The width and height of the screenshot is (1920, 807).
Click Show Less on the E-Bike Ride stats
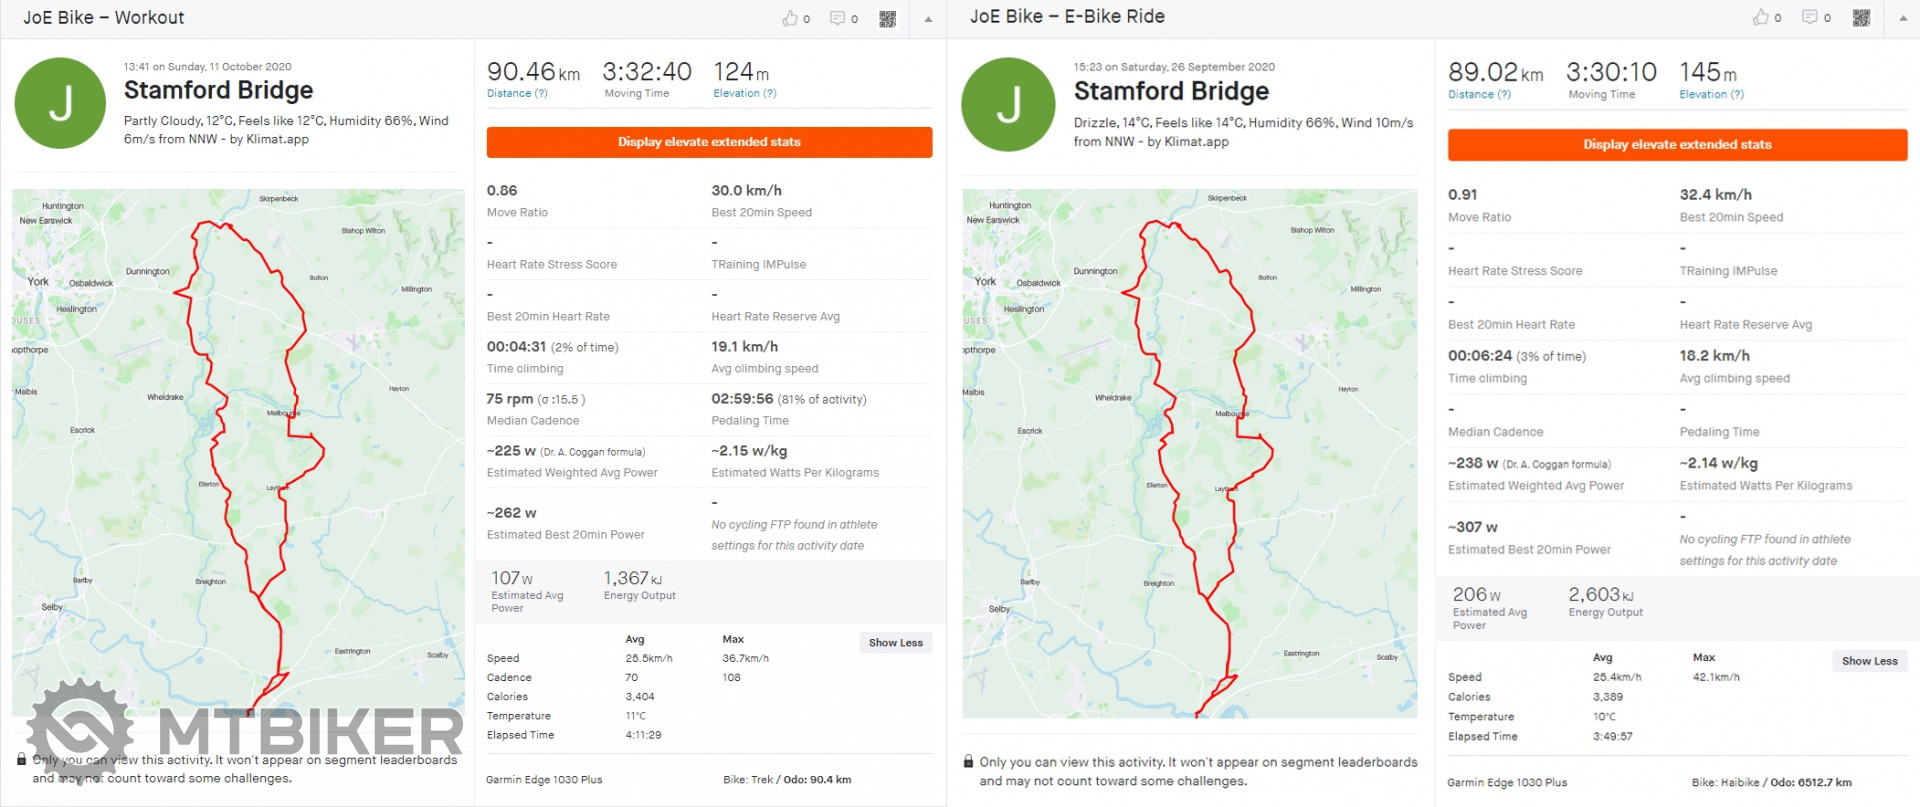tap(1869, 661)
